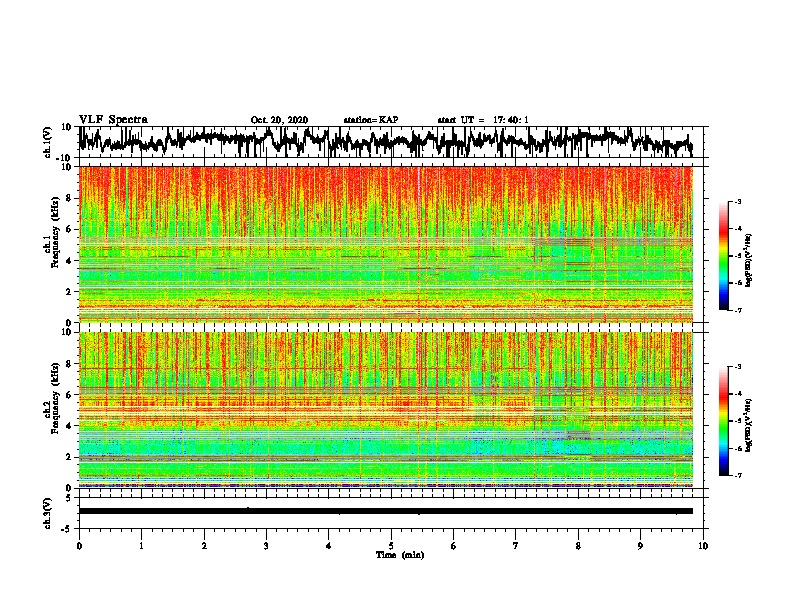Click the '-7' label on ch.1 color bar
Image resolution: width=792 pixels, height=612 pixels.
tap(737, 310)
